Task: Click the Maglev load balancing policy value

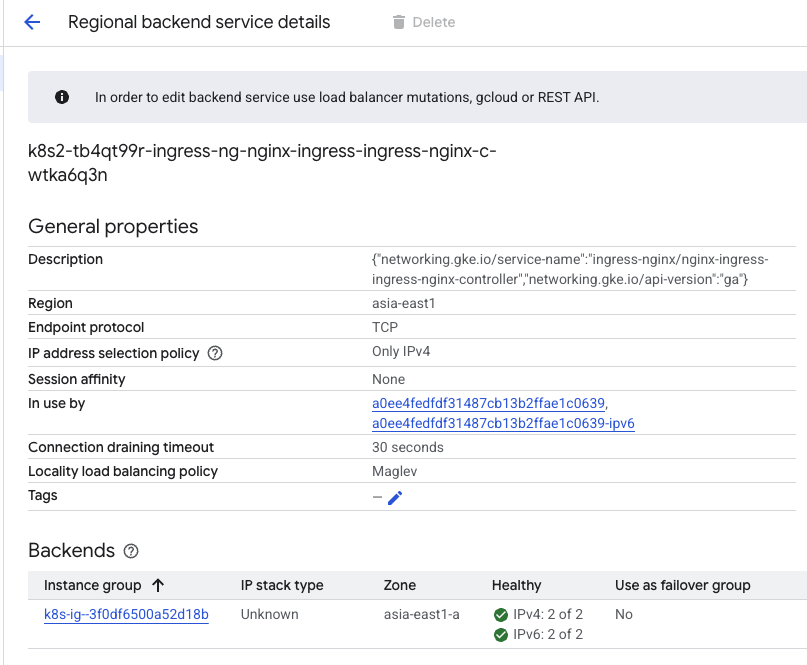Action: 393,471
